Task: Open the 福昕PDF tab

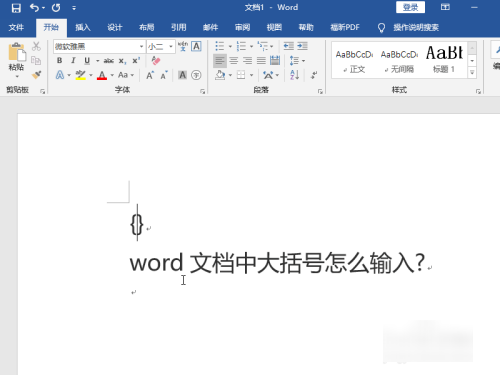Action: [345, 27]
